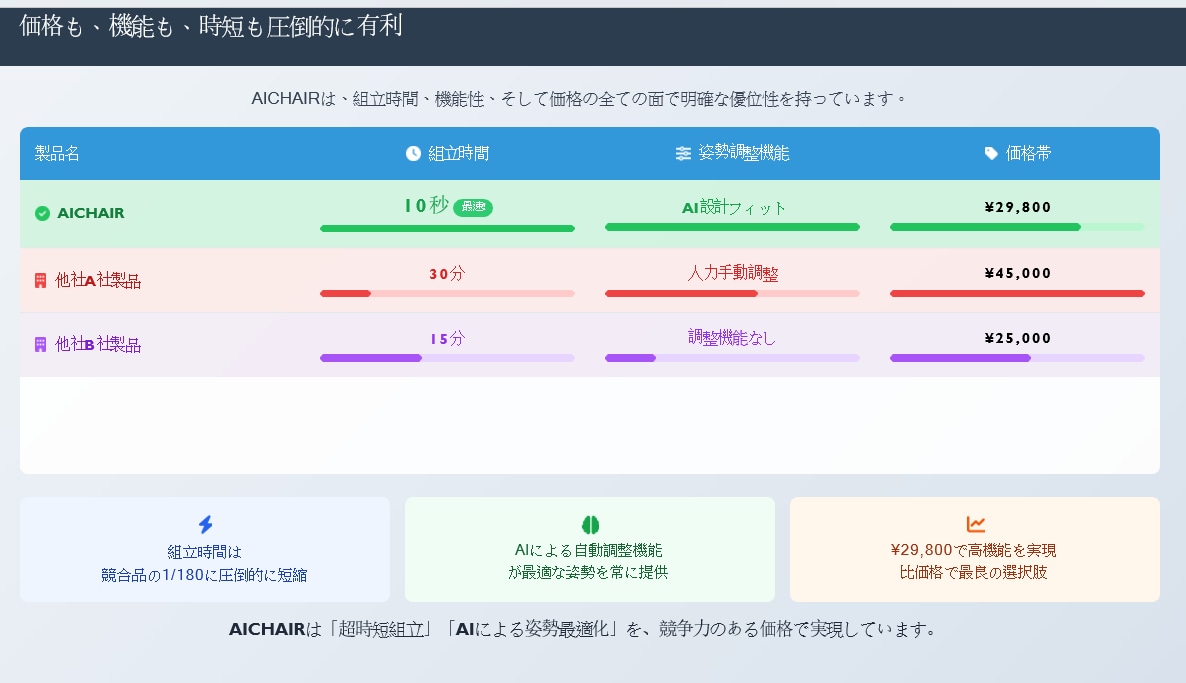The width and height of the screenshot is (1186, 683).
Task: Click the 15分 assembly time value
Action: pyautogui.click(x=447, y=339)
